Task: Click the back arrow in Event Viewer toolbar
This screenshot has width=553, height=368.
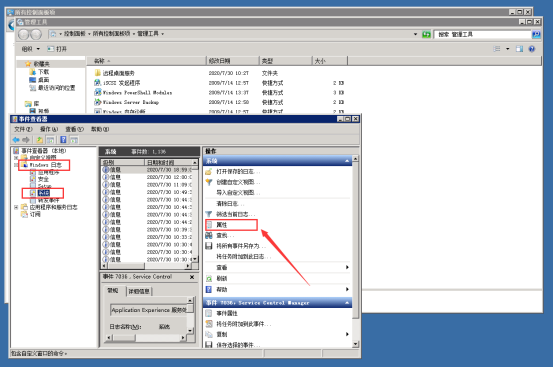Action: pyautogui.click(x=16, y=140)
